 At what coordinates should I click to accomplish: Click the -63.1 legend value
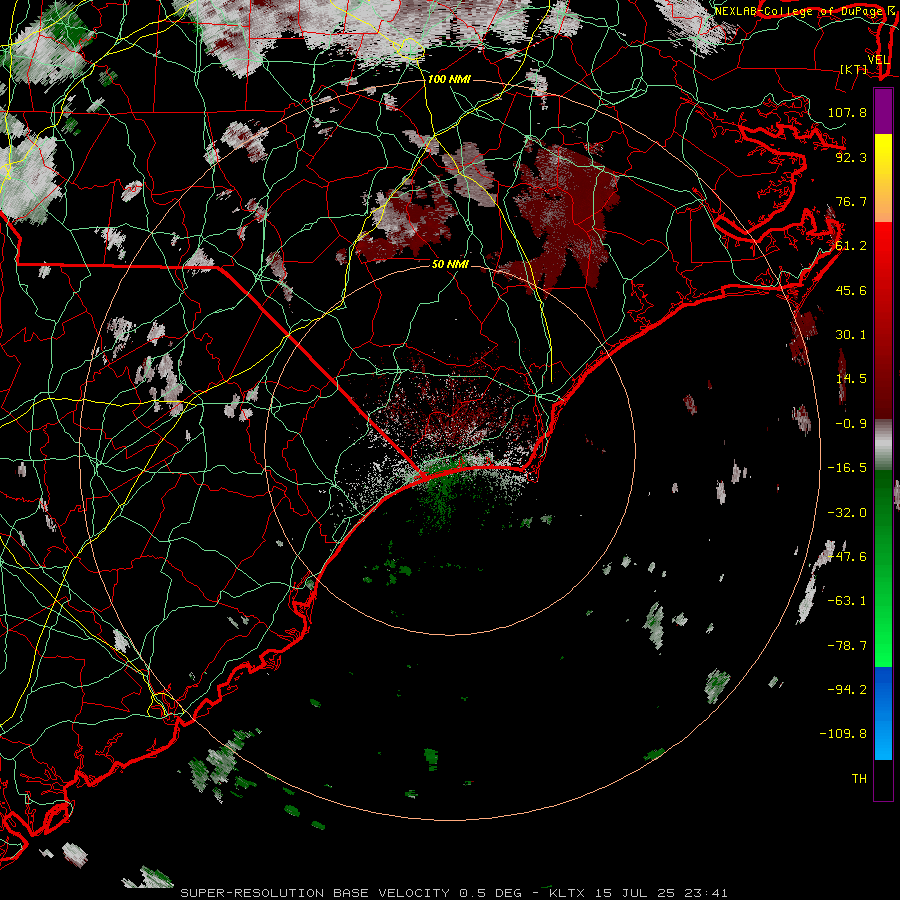(847, 601)
